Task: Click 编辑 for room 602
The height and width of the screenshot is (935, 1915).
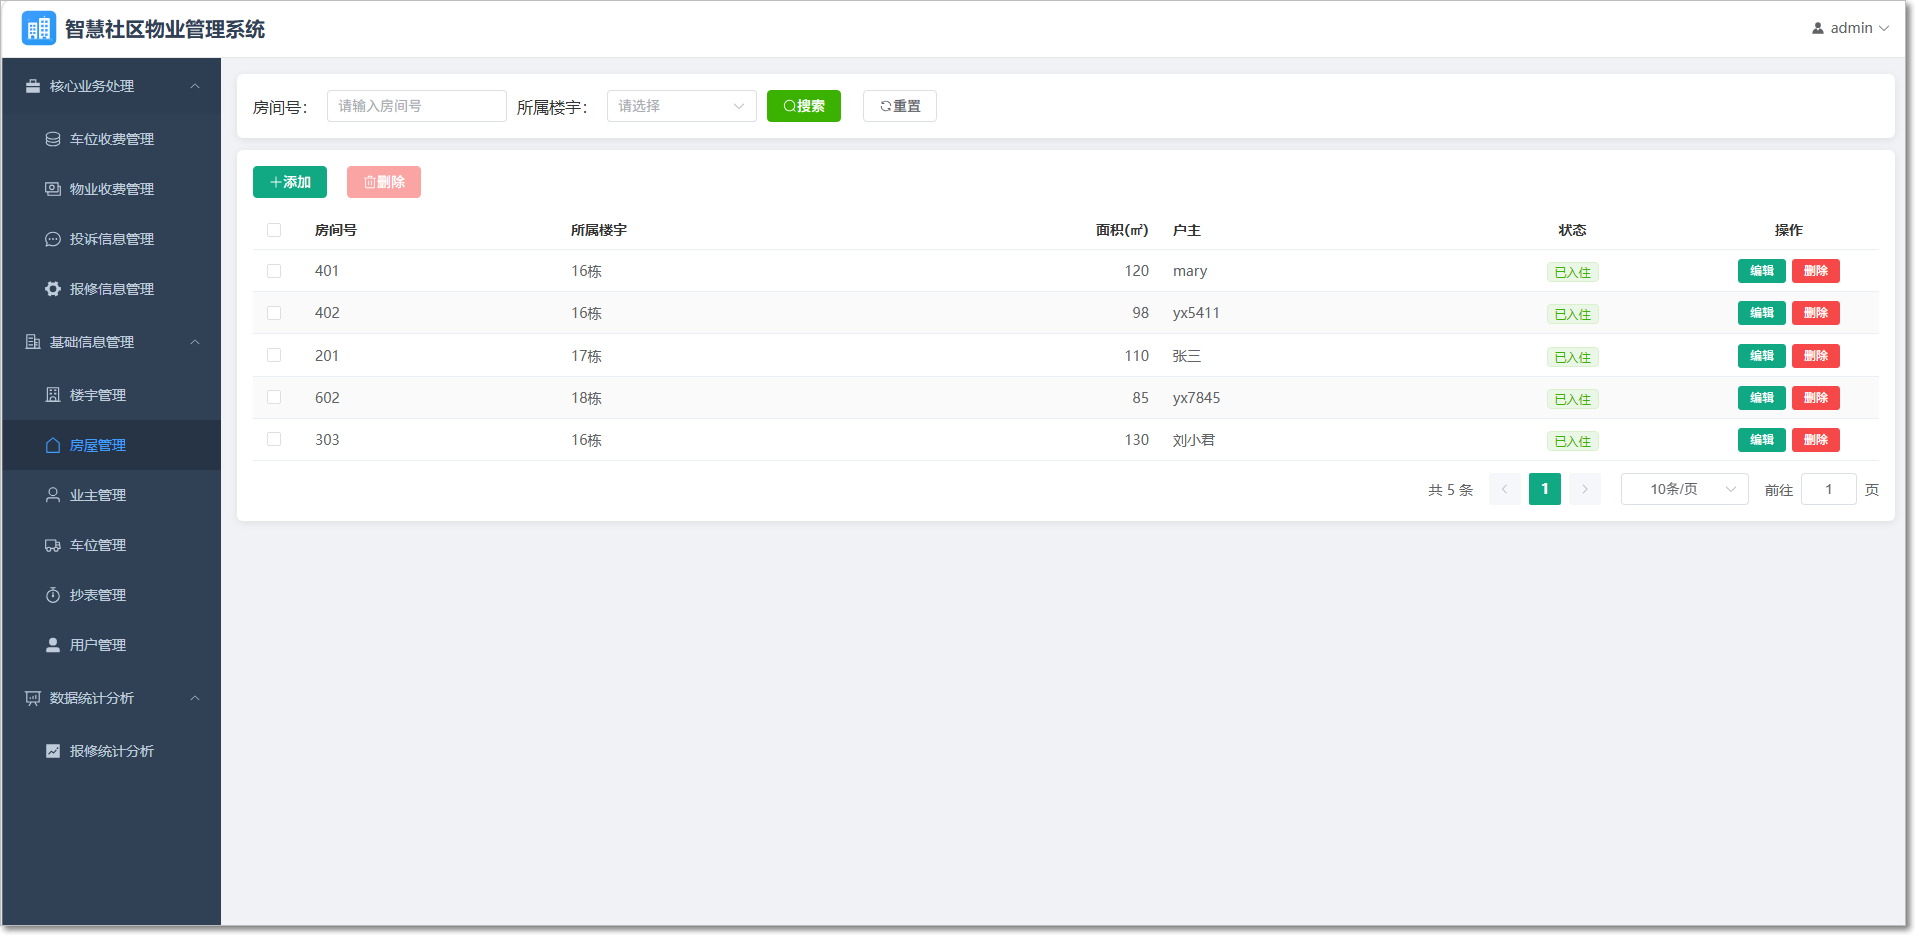Action: point(1762,398)
